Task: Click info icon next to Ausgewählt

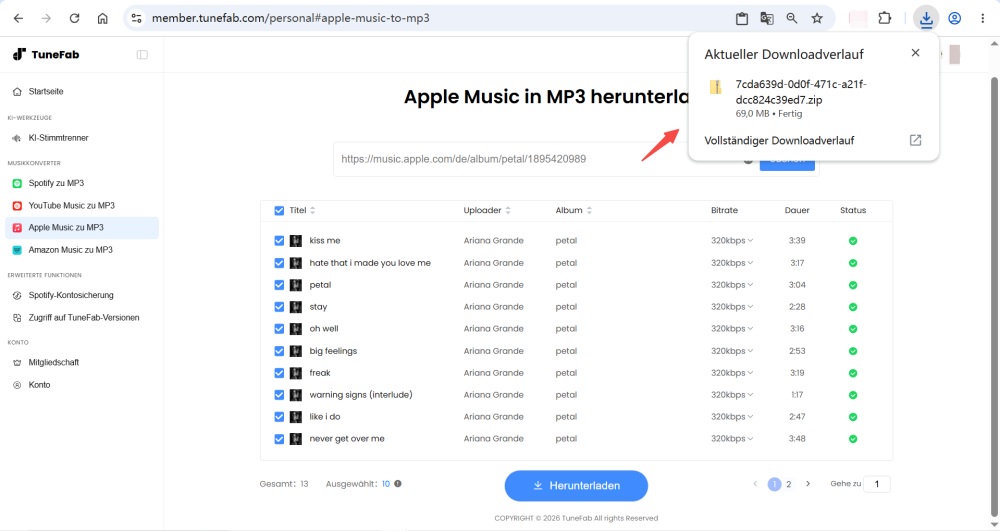Action: (398, 484)
